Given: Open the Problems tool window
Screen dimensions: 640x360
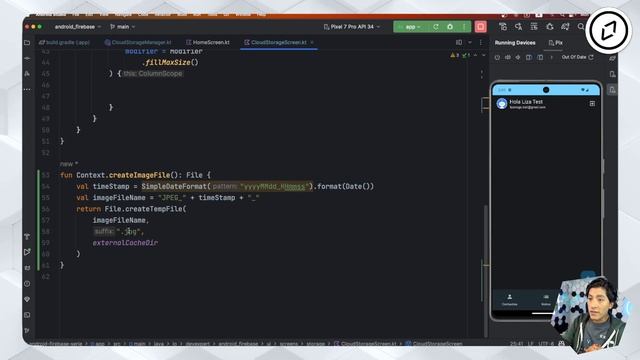Looking at the screenshot, I should click(27, 284).
